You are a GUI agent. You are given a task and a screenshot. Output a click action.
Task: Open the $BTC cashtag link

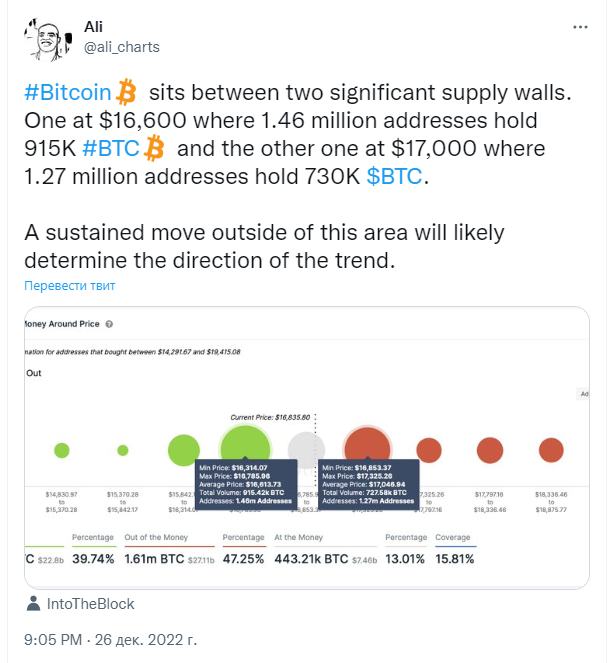394,176
